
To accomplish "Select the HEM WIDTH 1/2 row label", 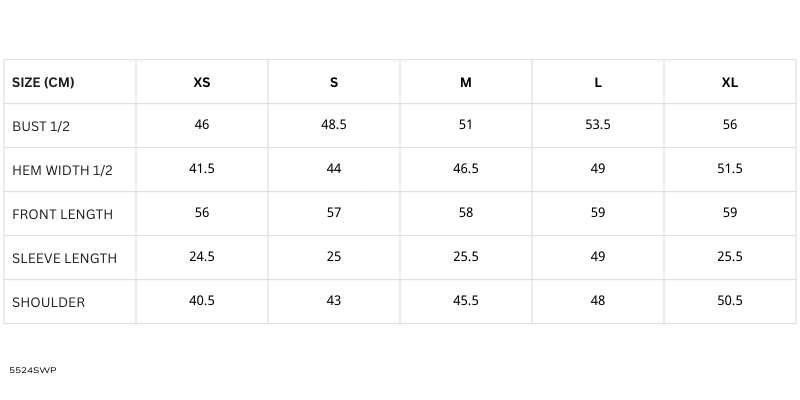I will coord(62,170).
